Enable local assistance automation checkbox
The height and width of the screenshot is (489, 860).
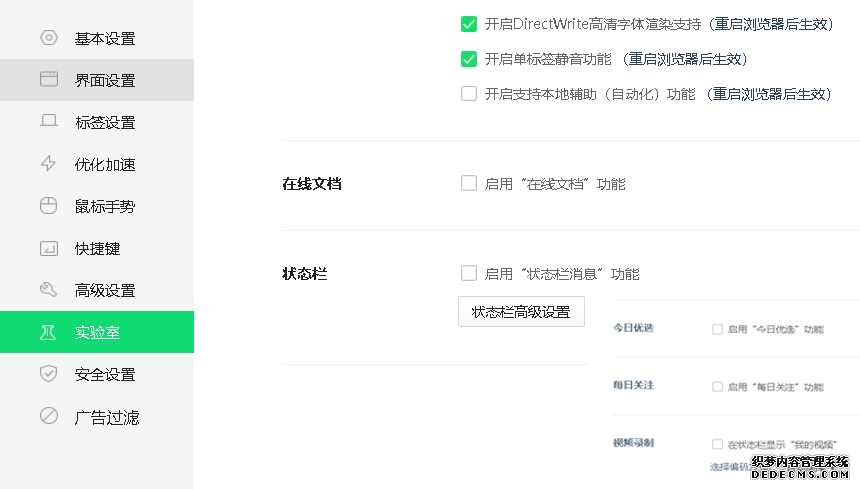tap(469, 94)
